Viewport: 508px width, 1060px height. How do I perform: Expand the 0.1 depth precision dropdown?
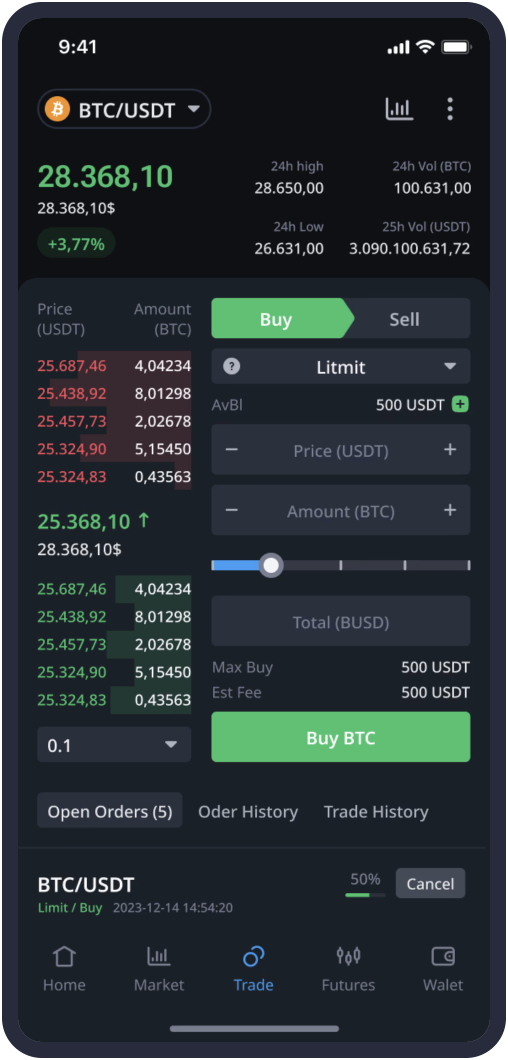tap(114, 745)
